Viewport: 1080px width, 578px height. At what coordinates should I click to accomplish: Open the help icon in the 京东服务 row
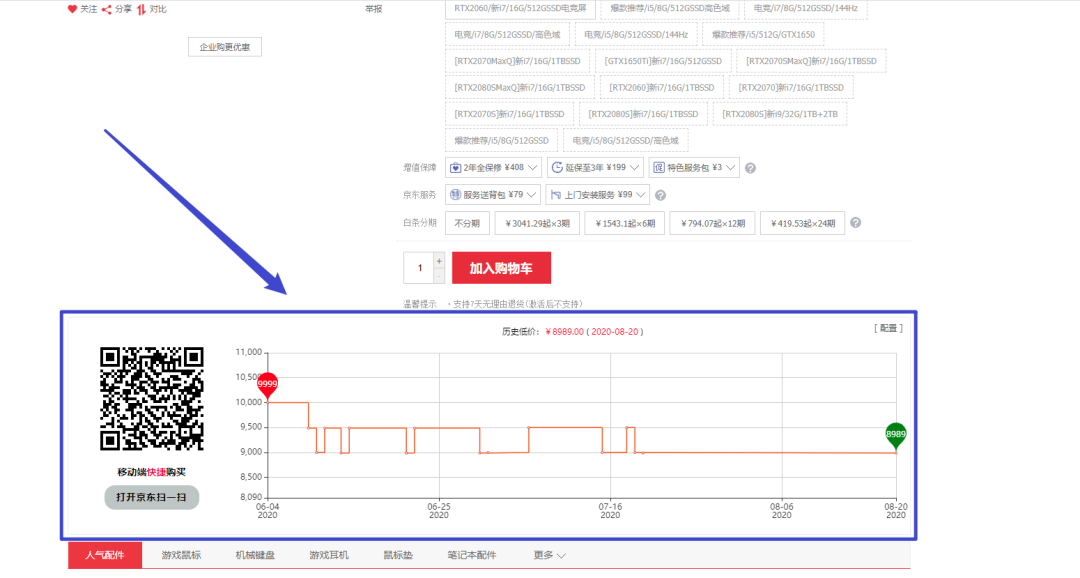coord(660,196)
